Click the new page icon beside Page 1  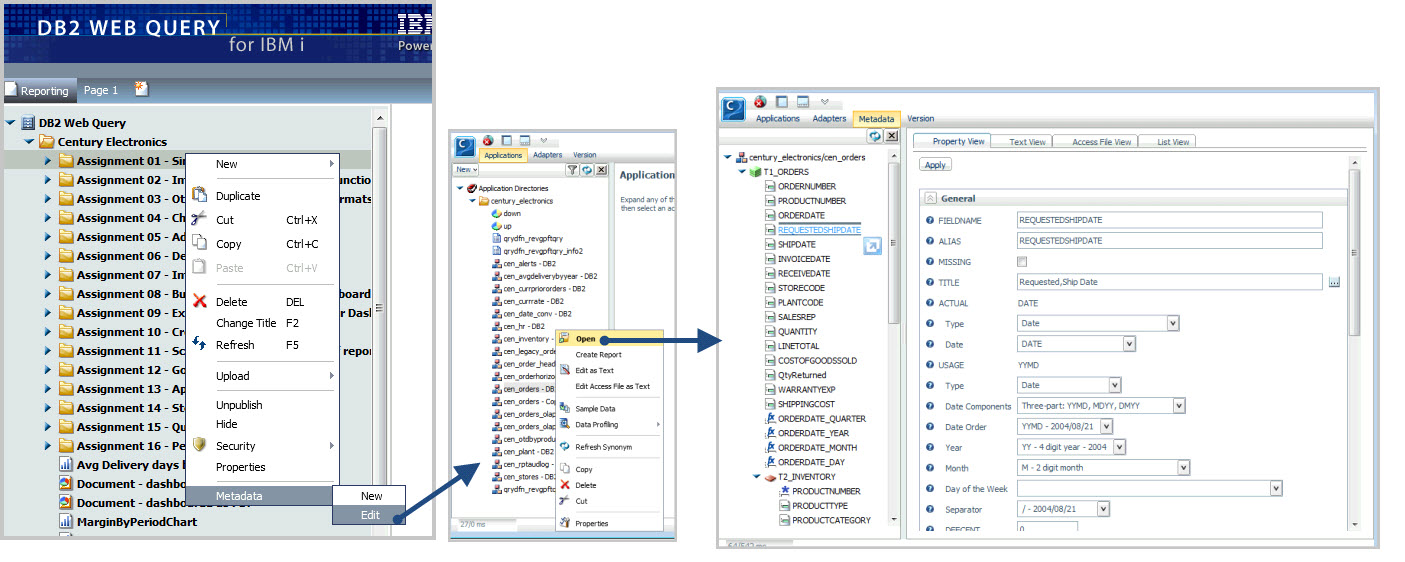(x=141, y=89)
